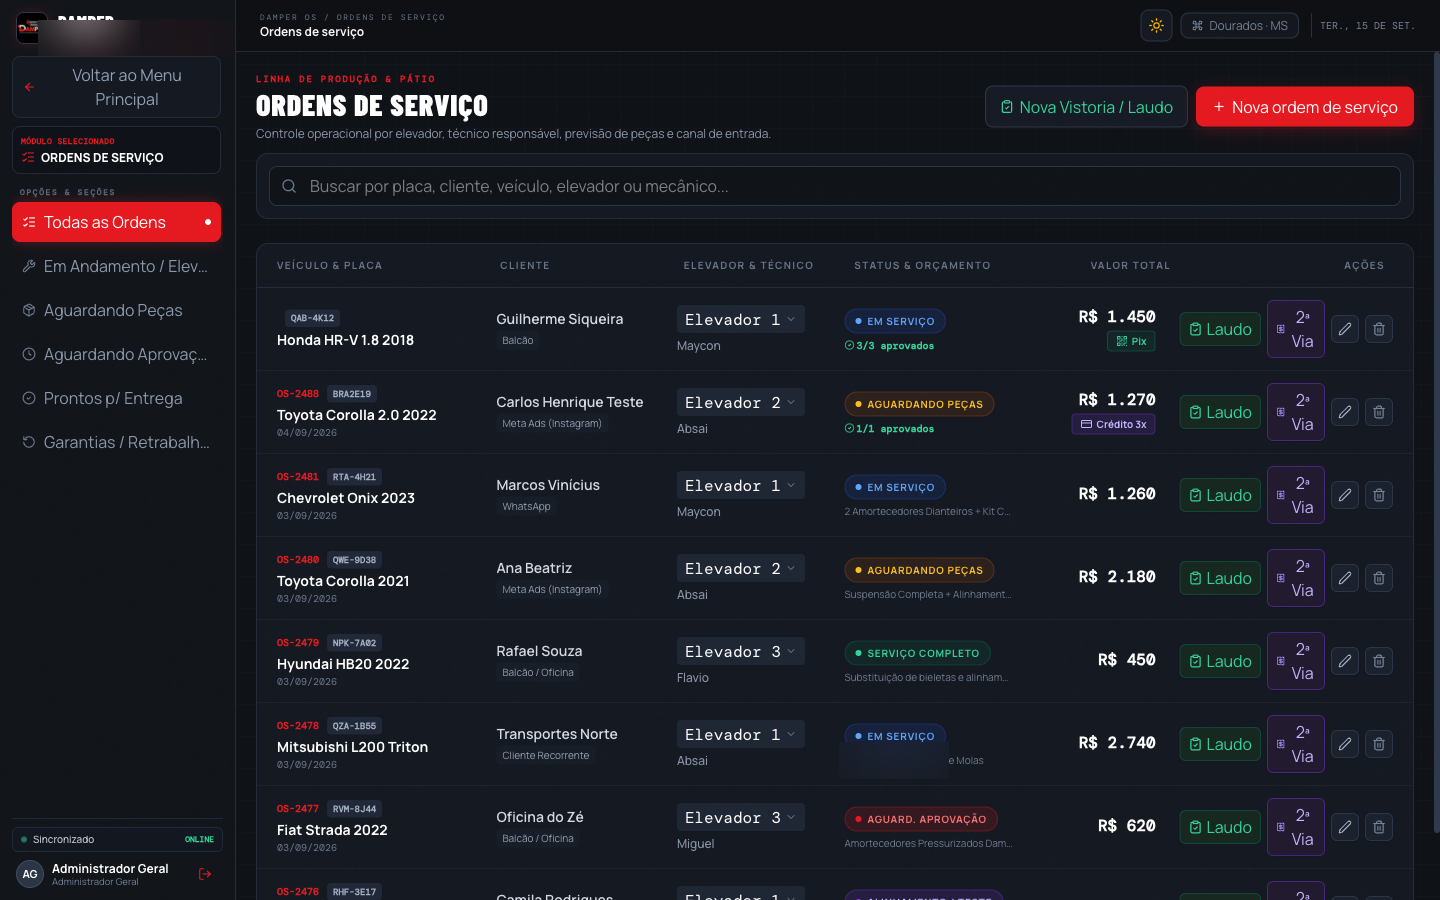Click the EM SERVIÇO status badge for Honda HR-V
Viewport: 1440px width, 900px height.
click(x=895, y=321)
